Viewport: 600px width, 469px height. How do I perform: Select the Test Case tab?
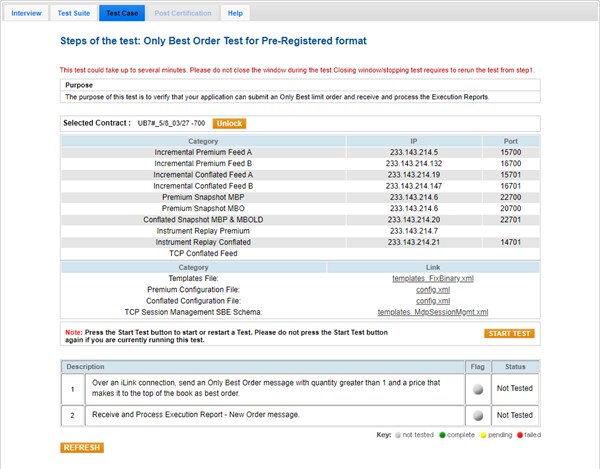(x=121, y=13)
